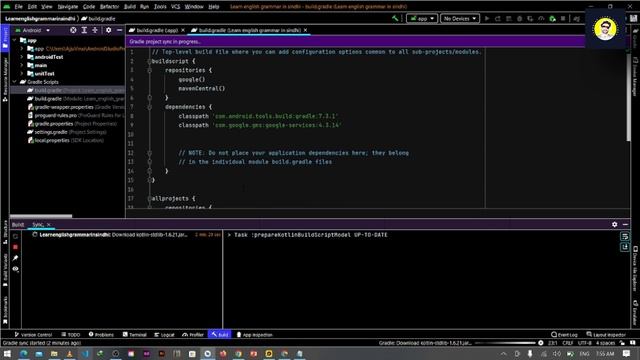Click the restart sync icon in Build panel
The image size is (640, 360).
tap(16, 236)
